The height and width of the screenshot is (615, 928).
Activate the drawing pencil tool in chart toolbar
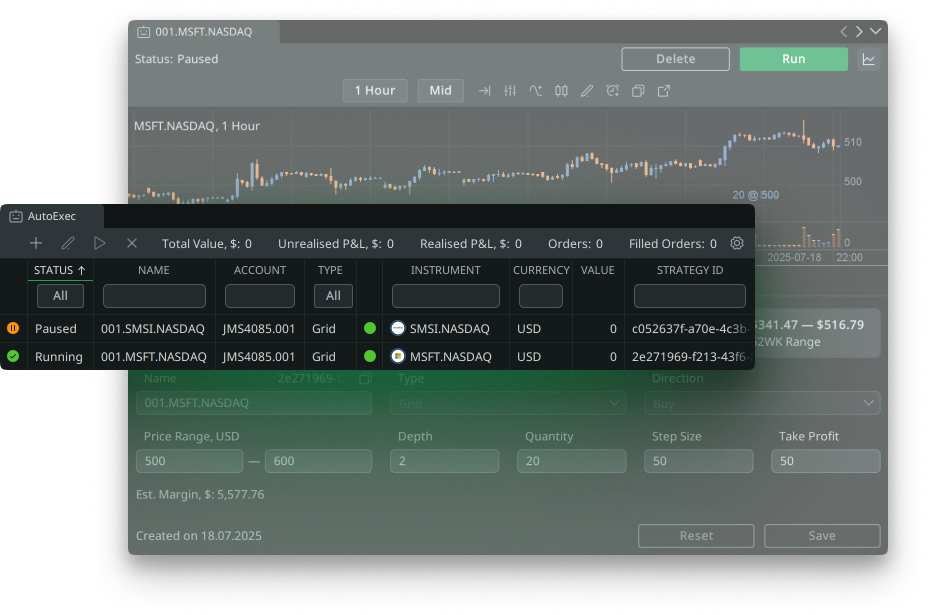point(587,91)
